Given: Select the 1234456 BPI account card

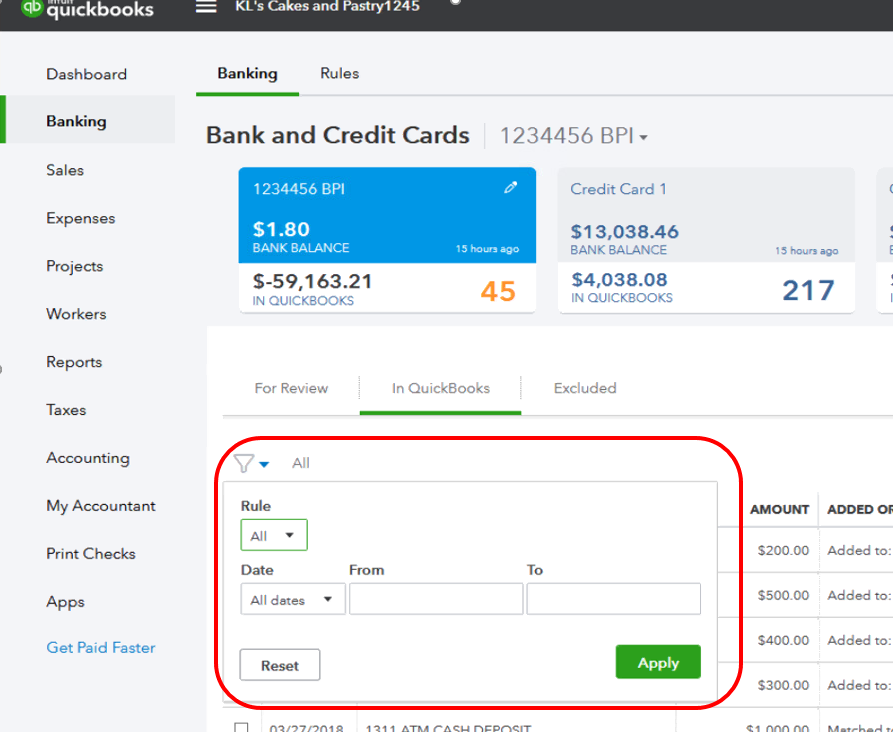Looking at the screenshot, I should coord(387,240).
